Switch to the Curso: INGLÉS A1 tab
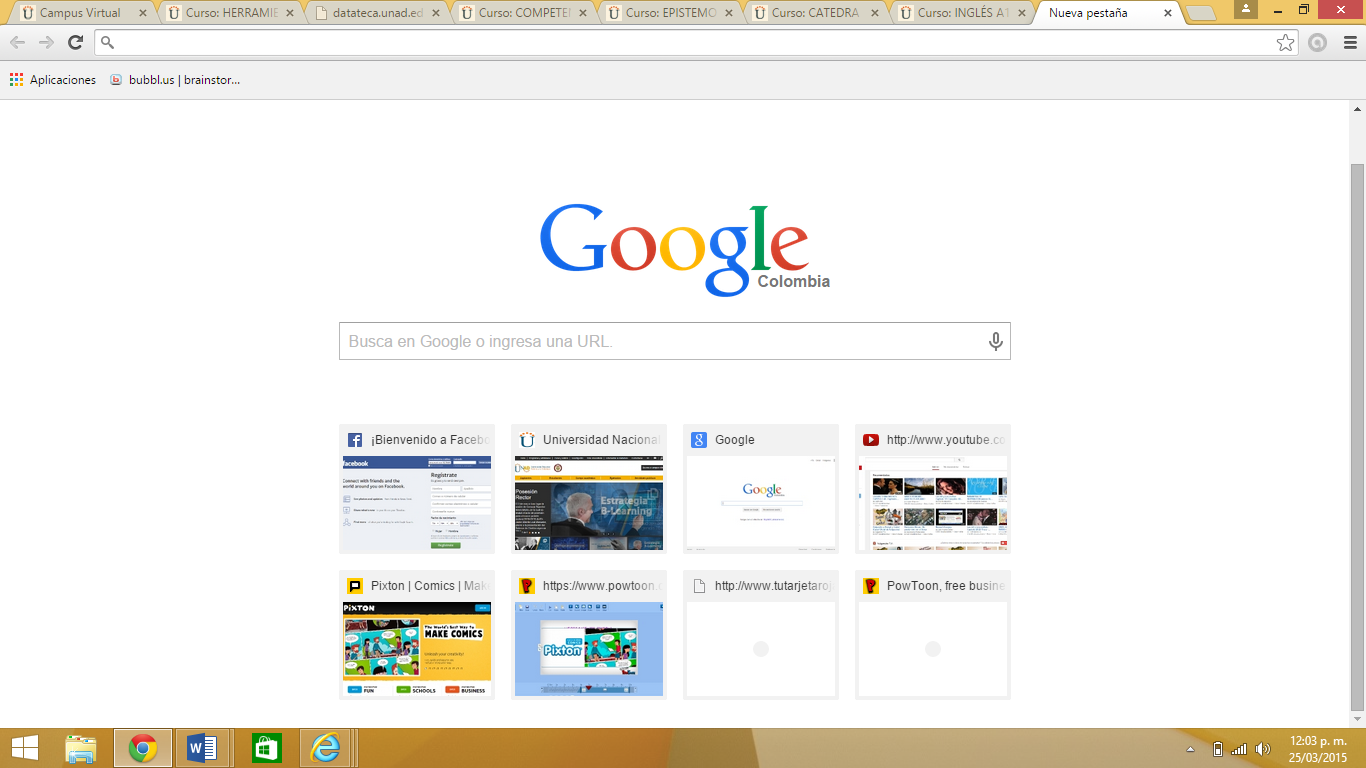Screen dimensions: 1366x768 962,13
